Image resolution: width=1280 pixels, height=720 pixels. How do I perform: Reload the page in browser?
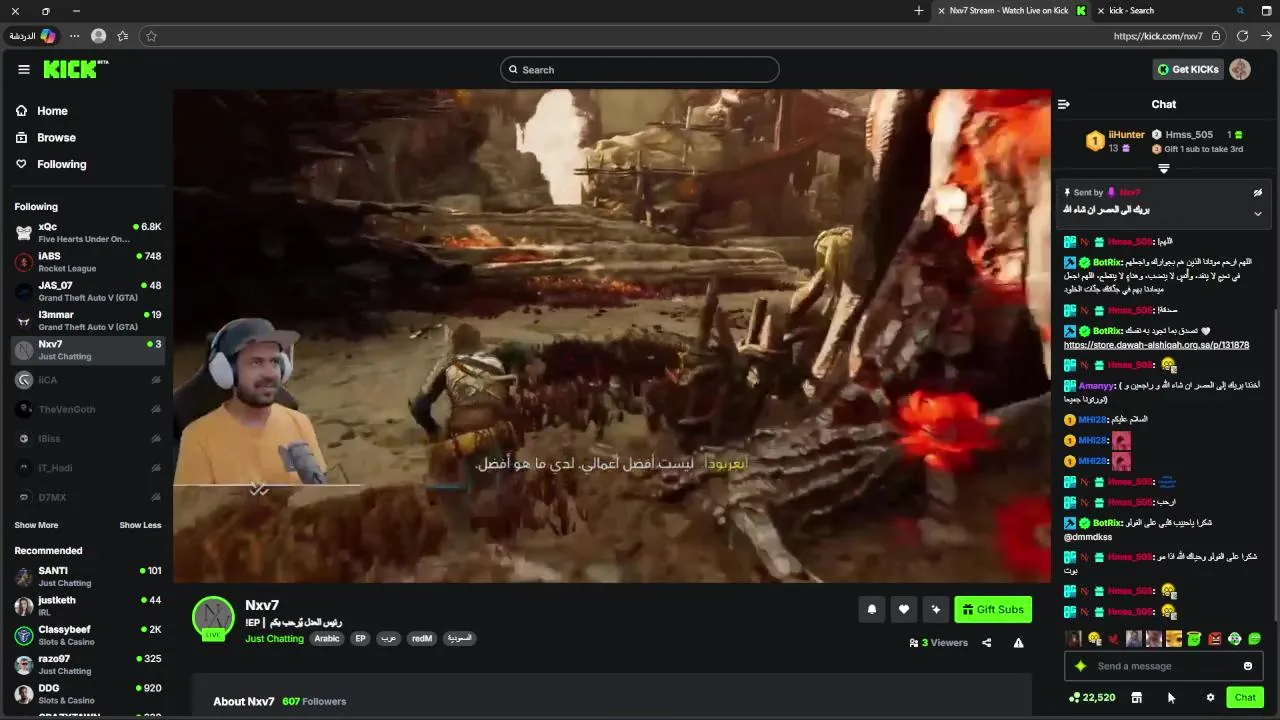coord(1242,36)
